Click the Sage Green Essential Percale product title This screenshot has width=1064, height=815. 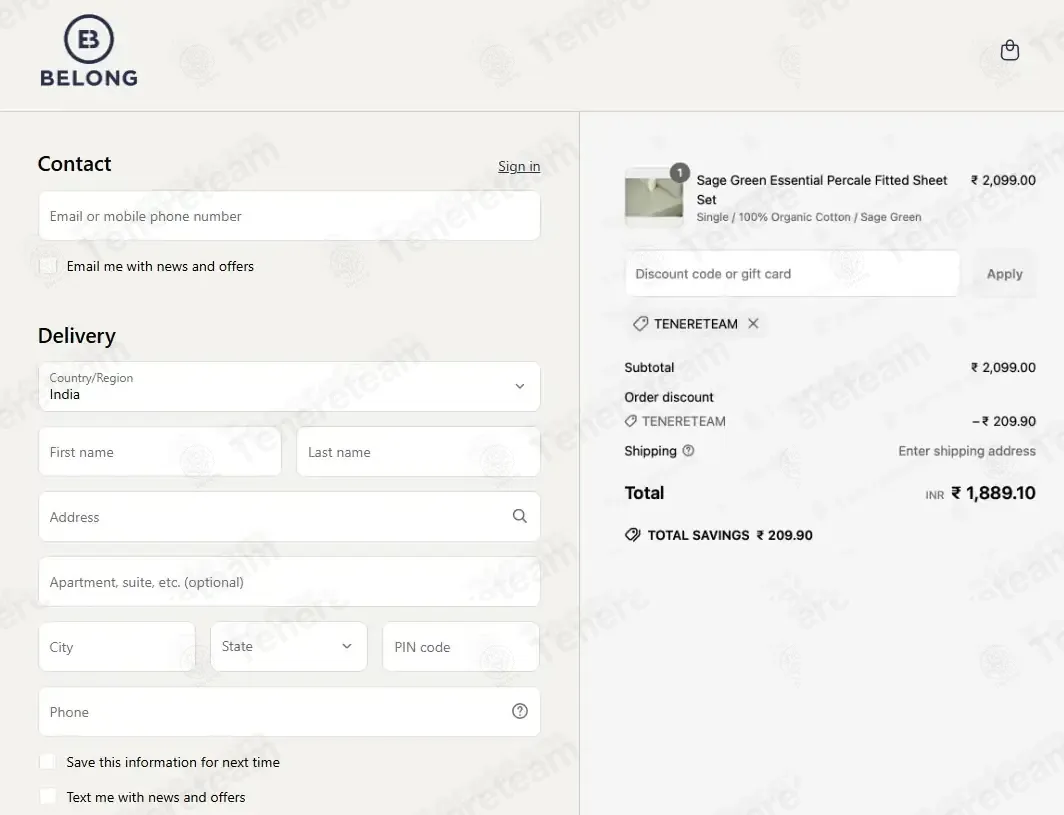(x=822, y=189)
